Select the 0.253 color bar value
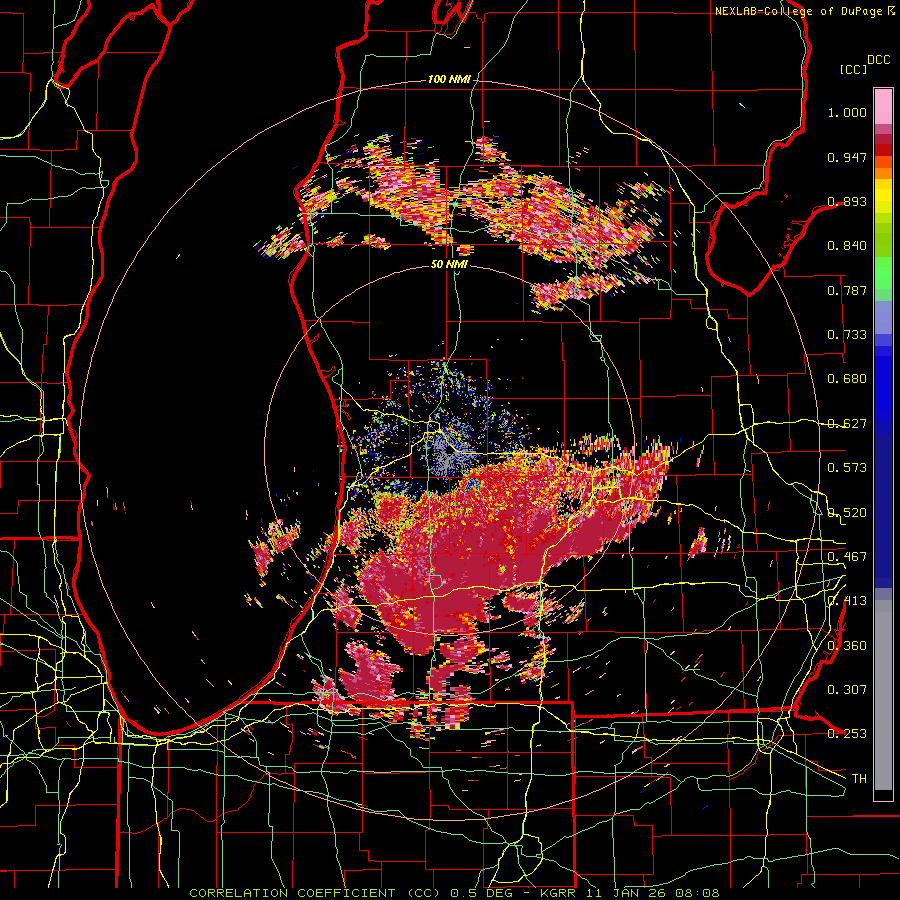The height and width of the screenshot is (900, 900). pyautogui.click(x=847, y=734)
